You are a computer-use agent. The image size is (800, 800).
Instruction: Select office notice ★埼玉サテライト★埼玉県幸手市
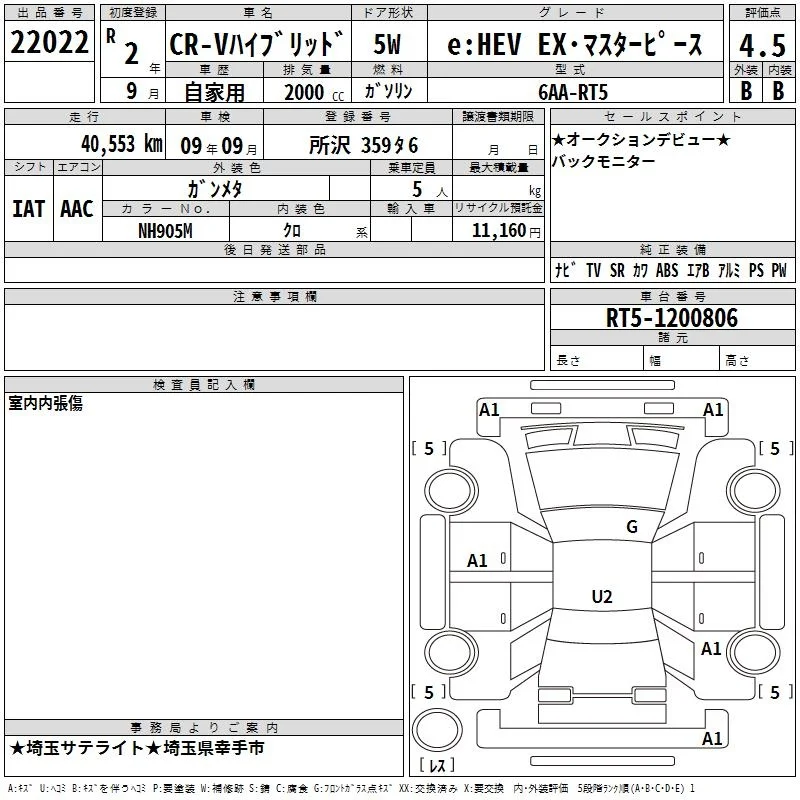pyautogui.click(x=137, y=748)
